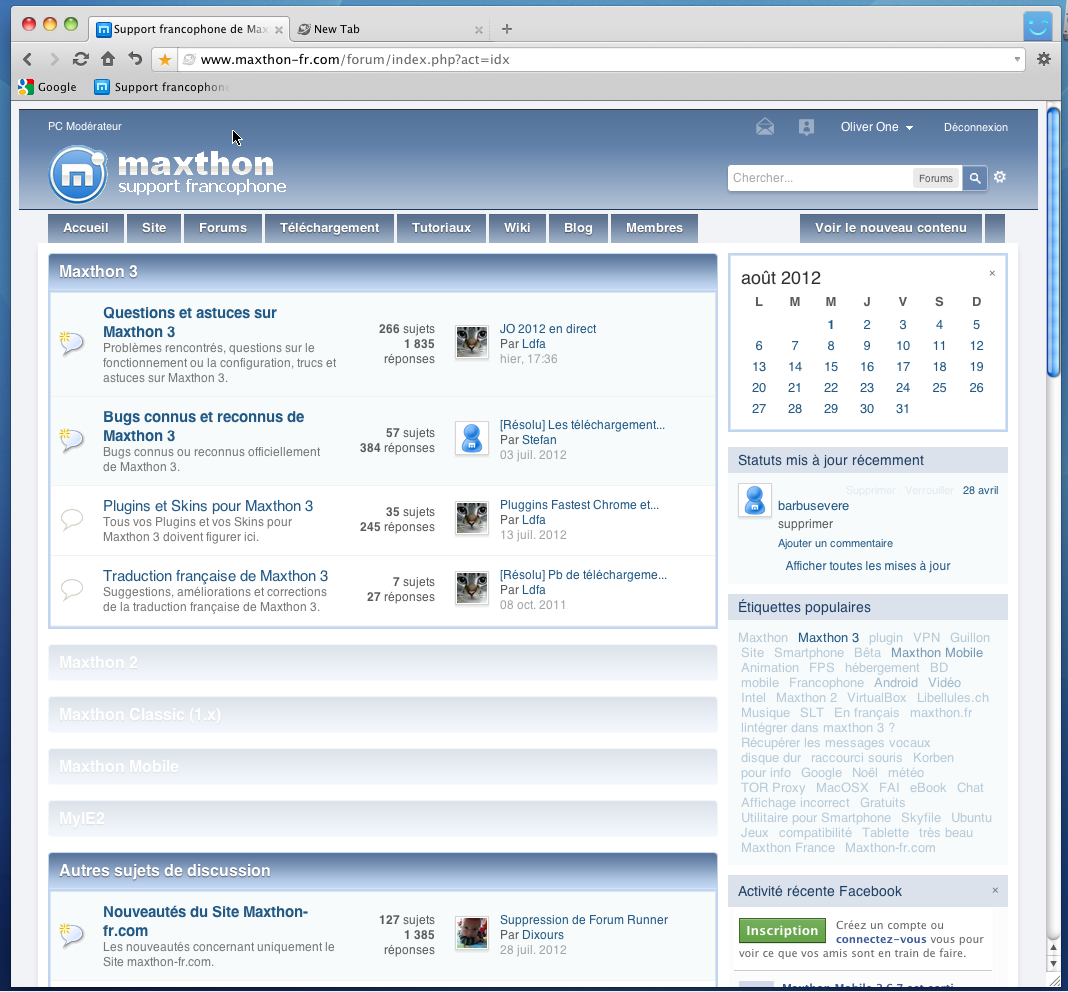This screenshot has width=1068, height=992.
Task: Click the Bugs connus forum bubble icon
Action: point(72,439)
